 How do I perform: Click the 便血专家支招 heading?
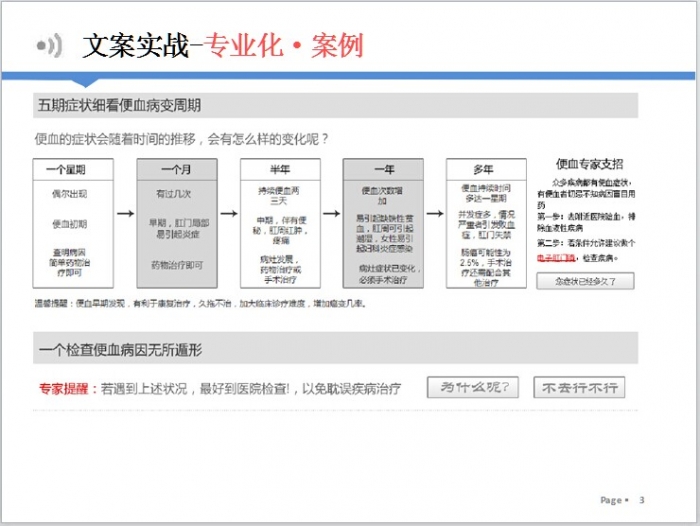tap(589, 164)
